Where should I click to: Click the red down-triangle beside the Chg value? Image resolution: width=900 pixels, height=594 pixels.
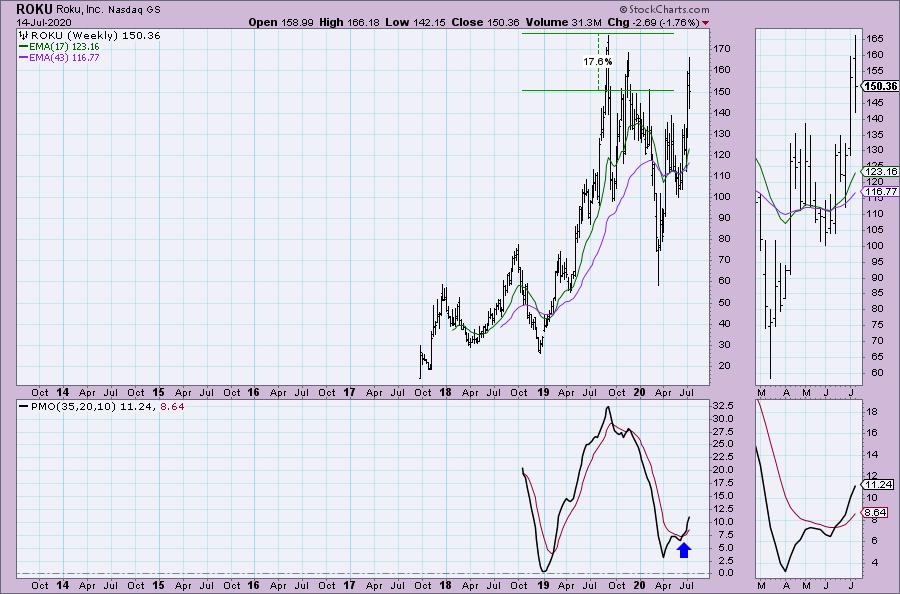click(x=705, y=23)
